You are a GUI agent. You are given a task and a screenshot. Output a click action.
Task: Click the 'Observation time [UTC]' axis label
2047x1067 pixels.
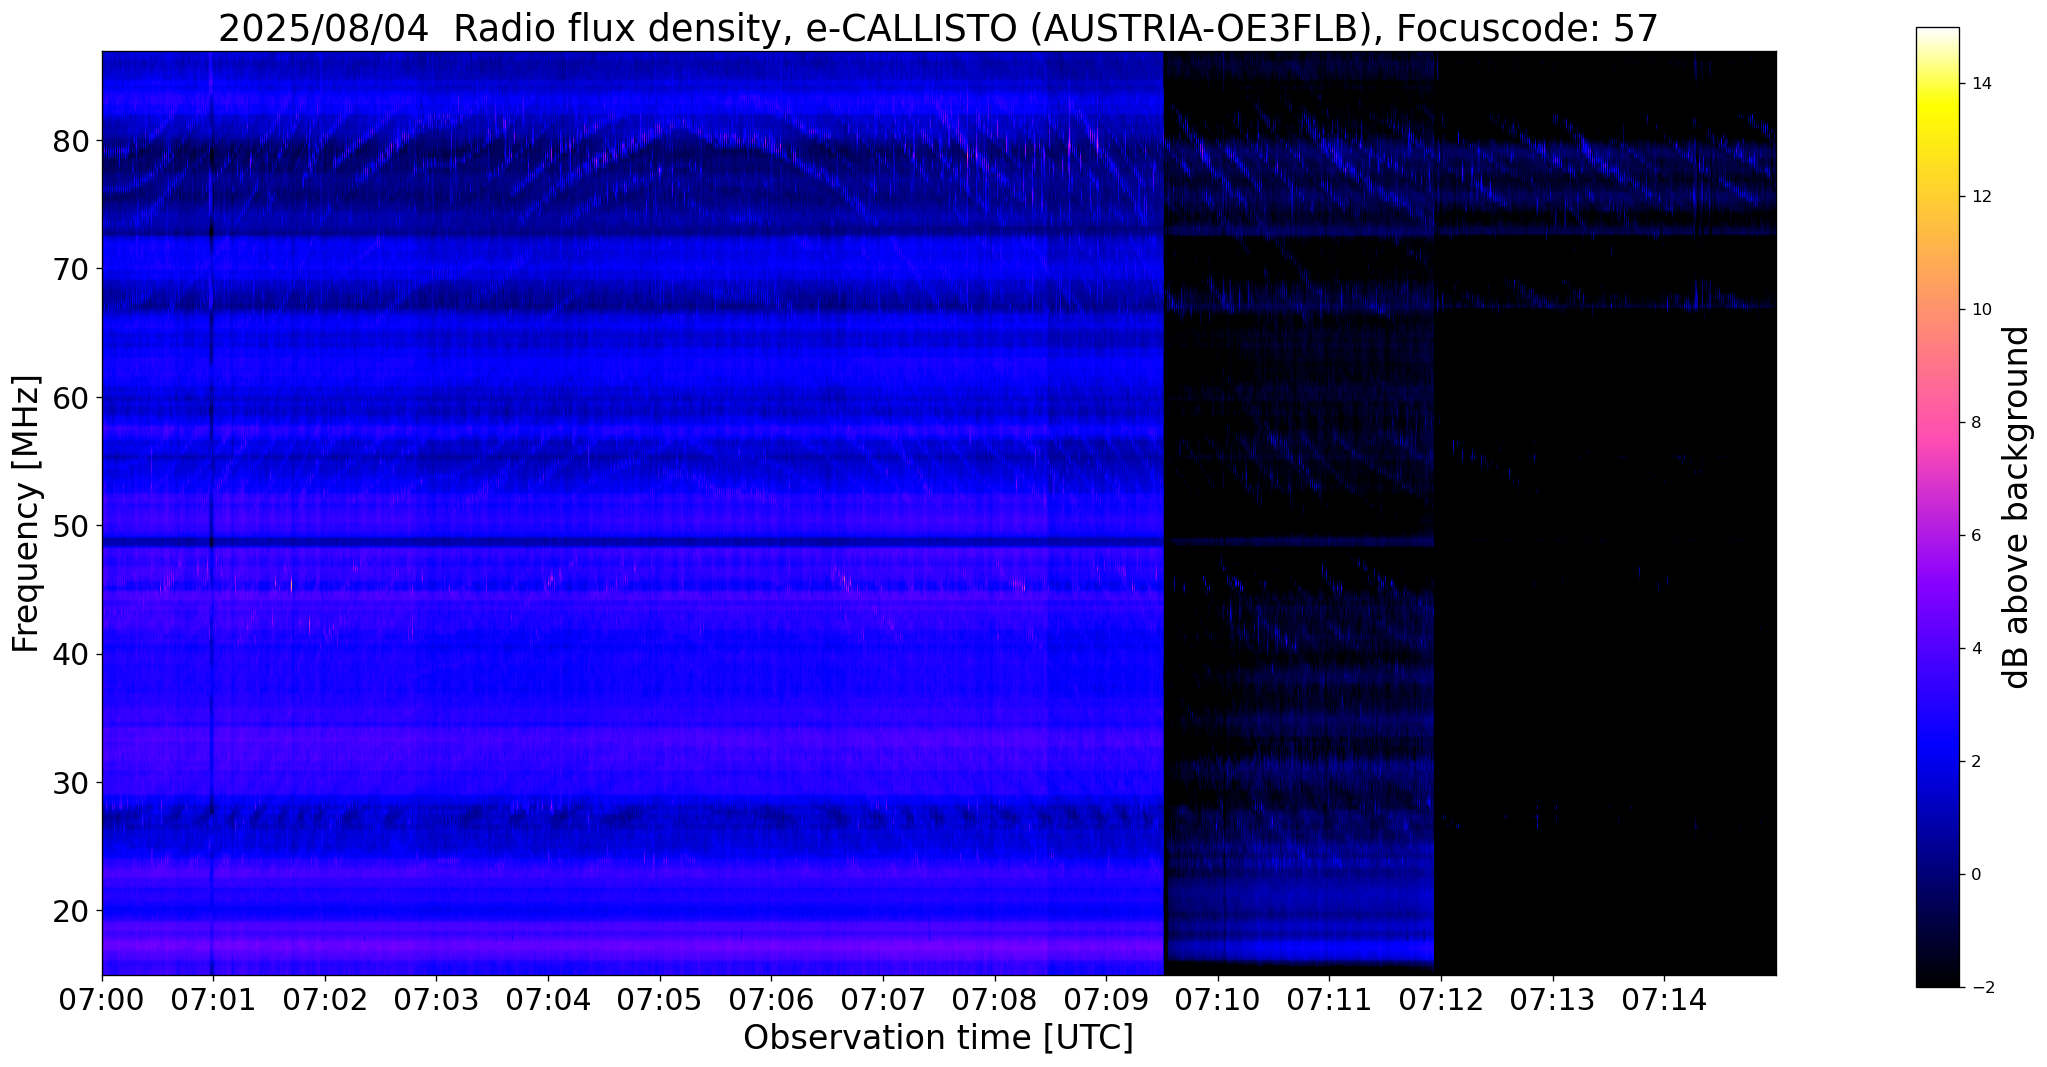[938, 1037]
